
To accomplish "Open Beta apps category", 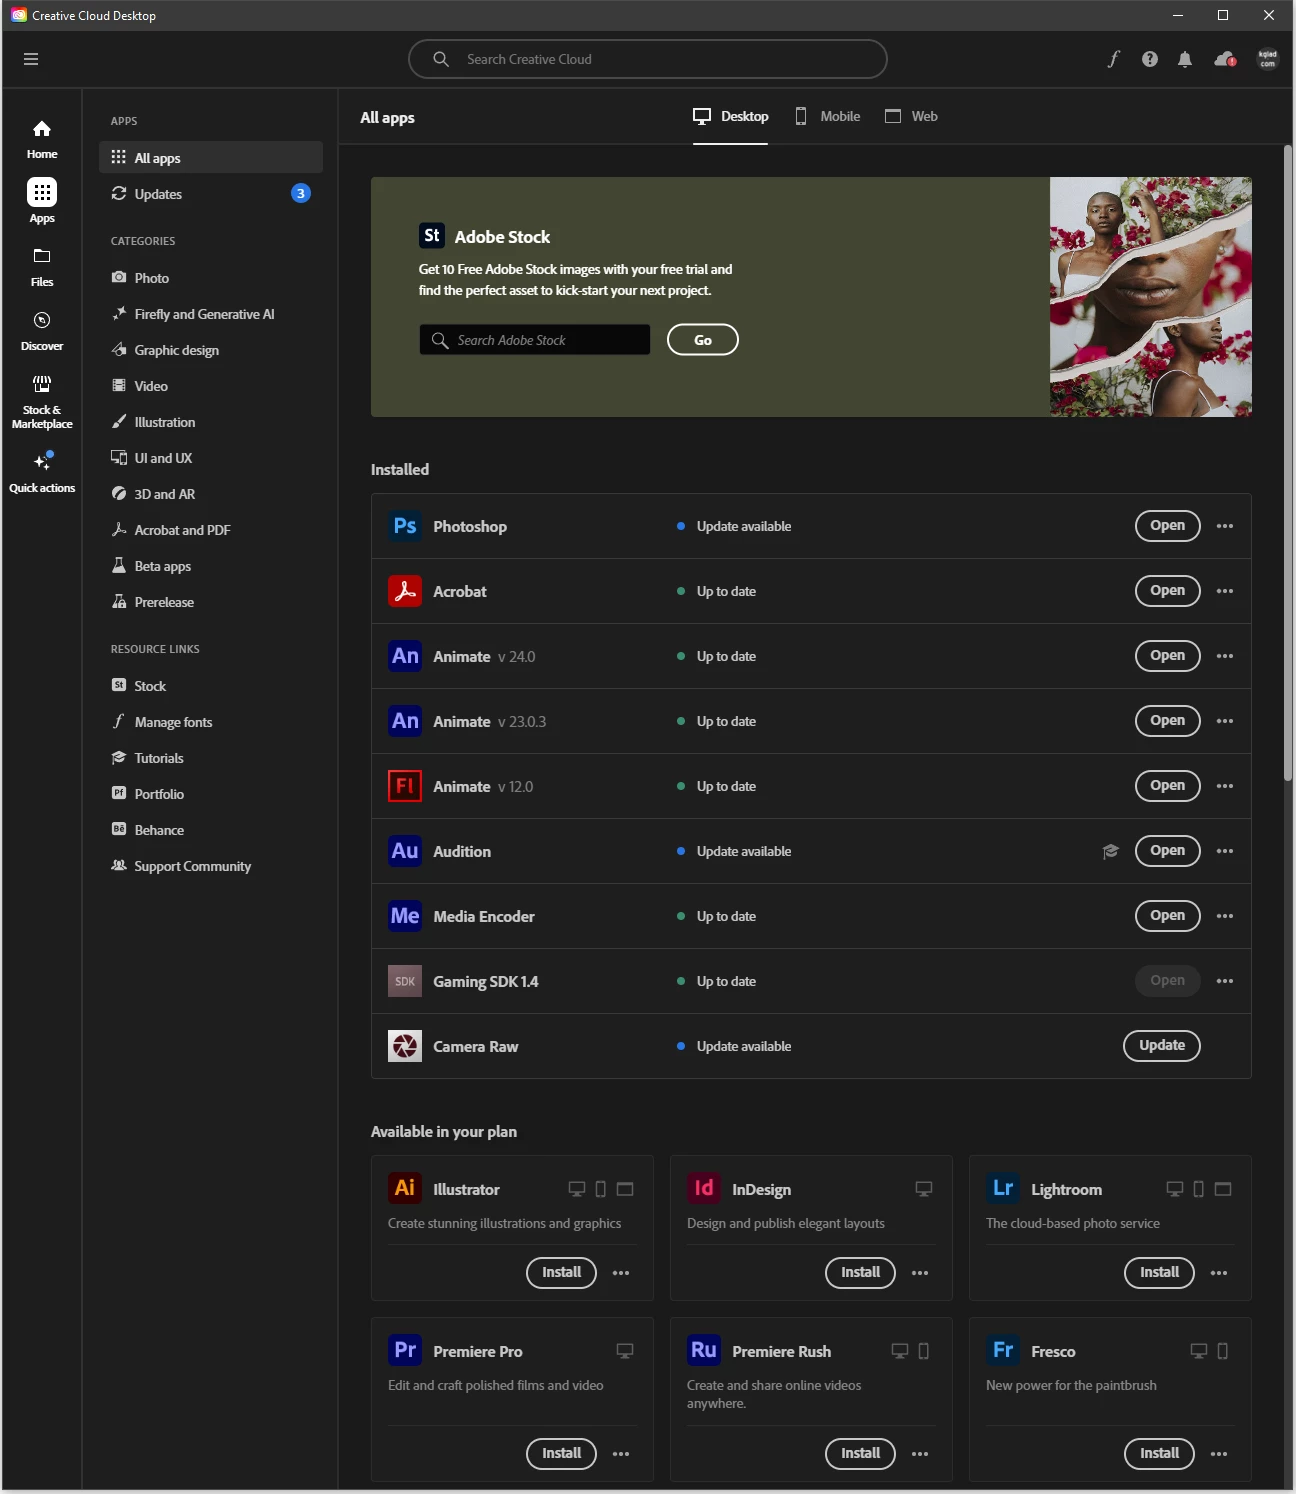I will click(x=211, y=565).
